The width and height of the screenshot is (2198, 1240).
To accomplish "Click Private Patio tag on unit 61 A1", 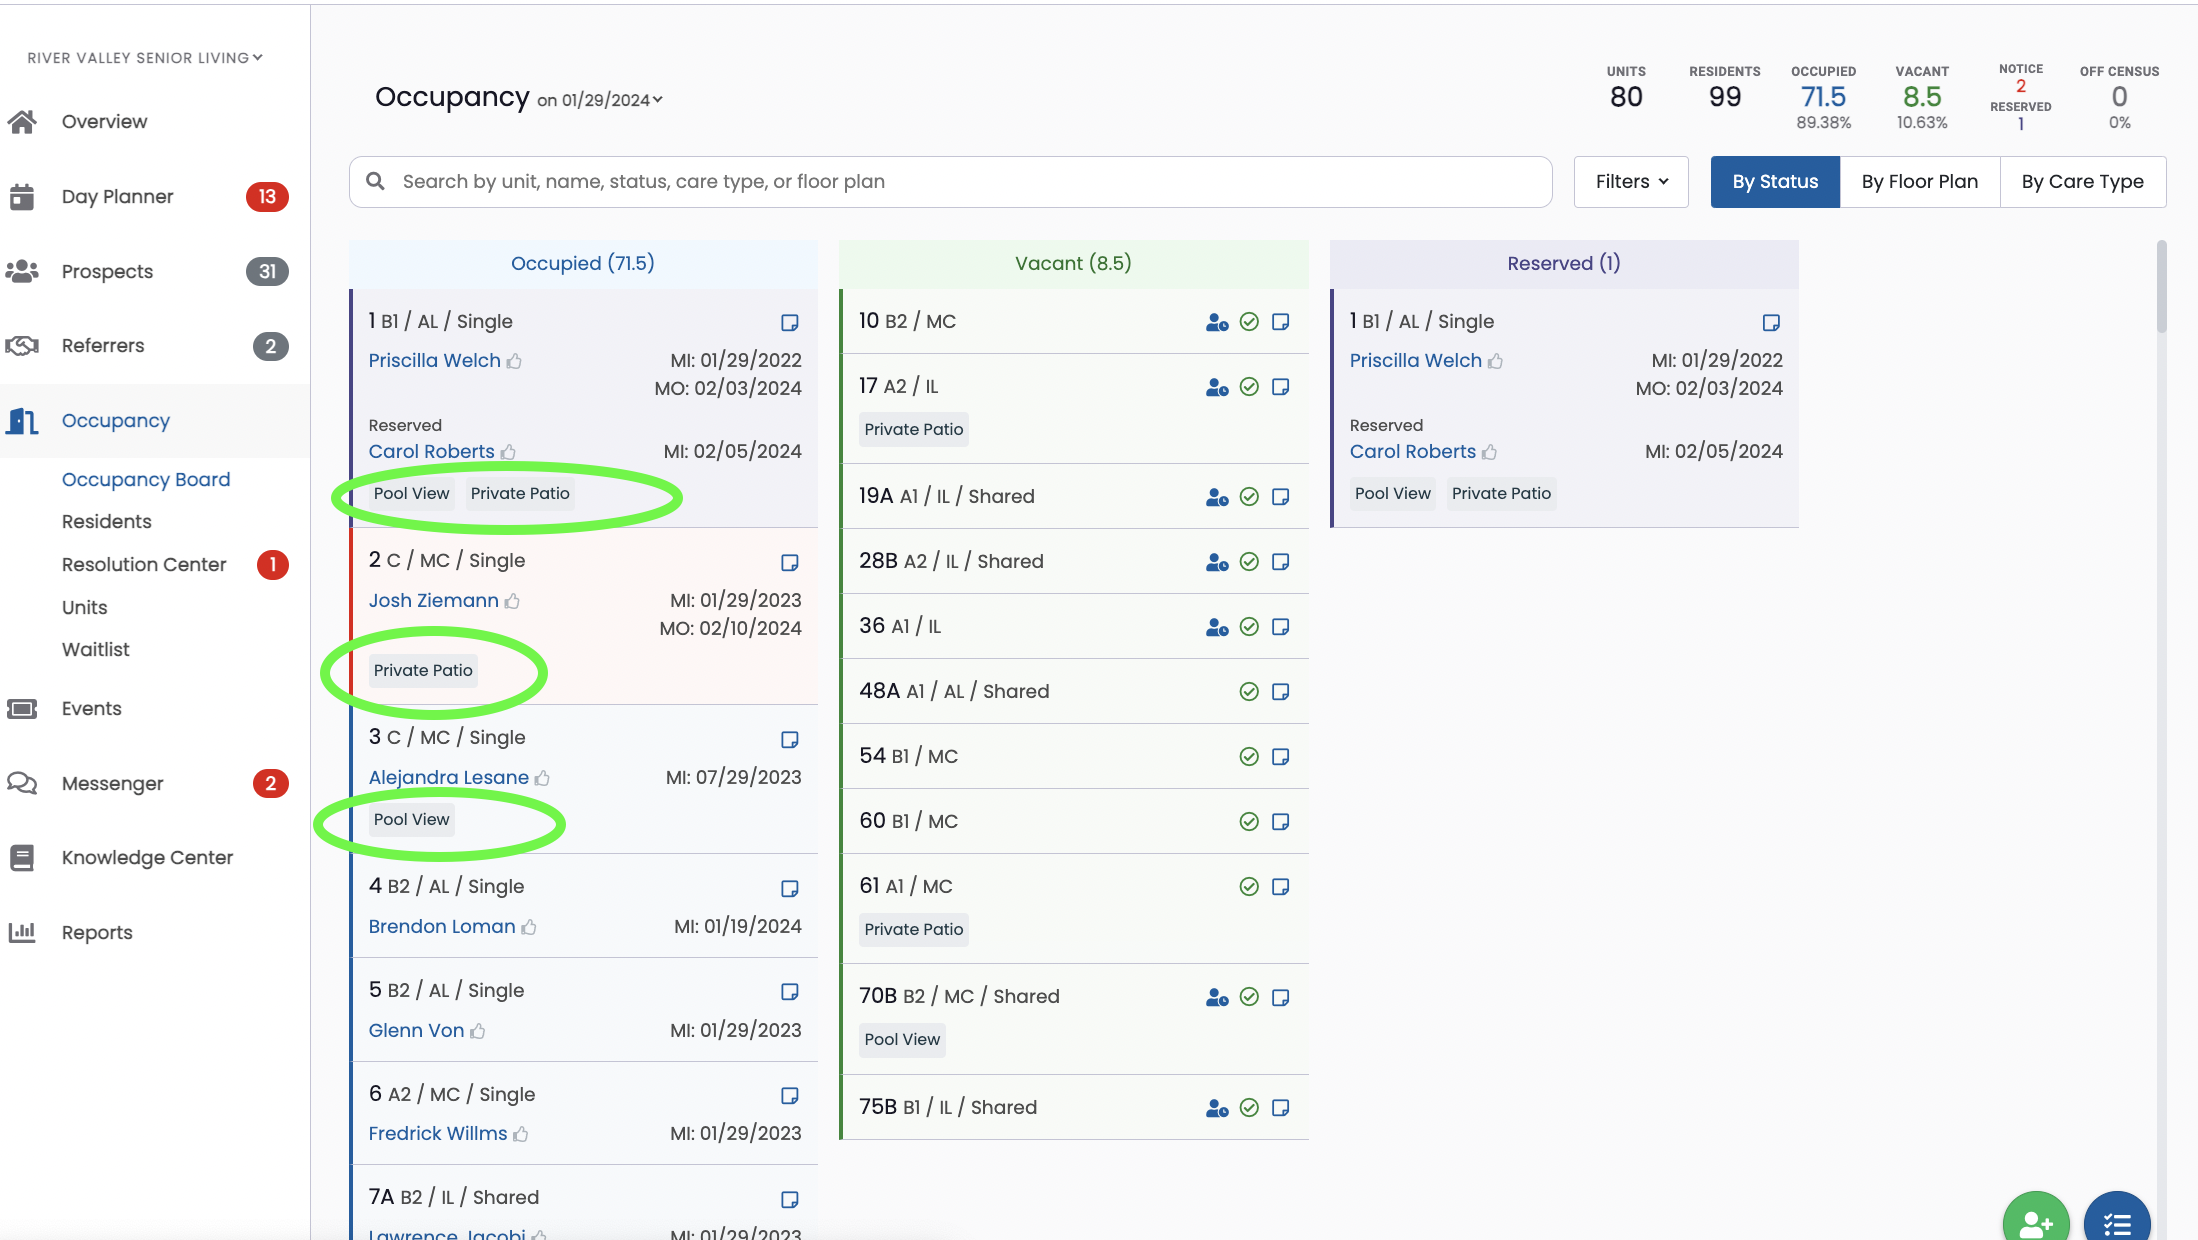I will tap(914, 930).
